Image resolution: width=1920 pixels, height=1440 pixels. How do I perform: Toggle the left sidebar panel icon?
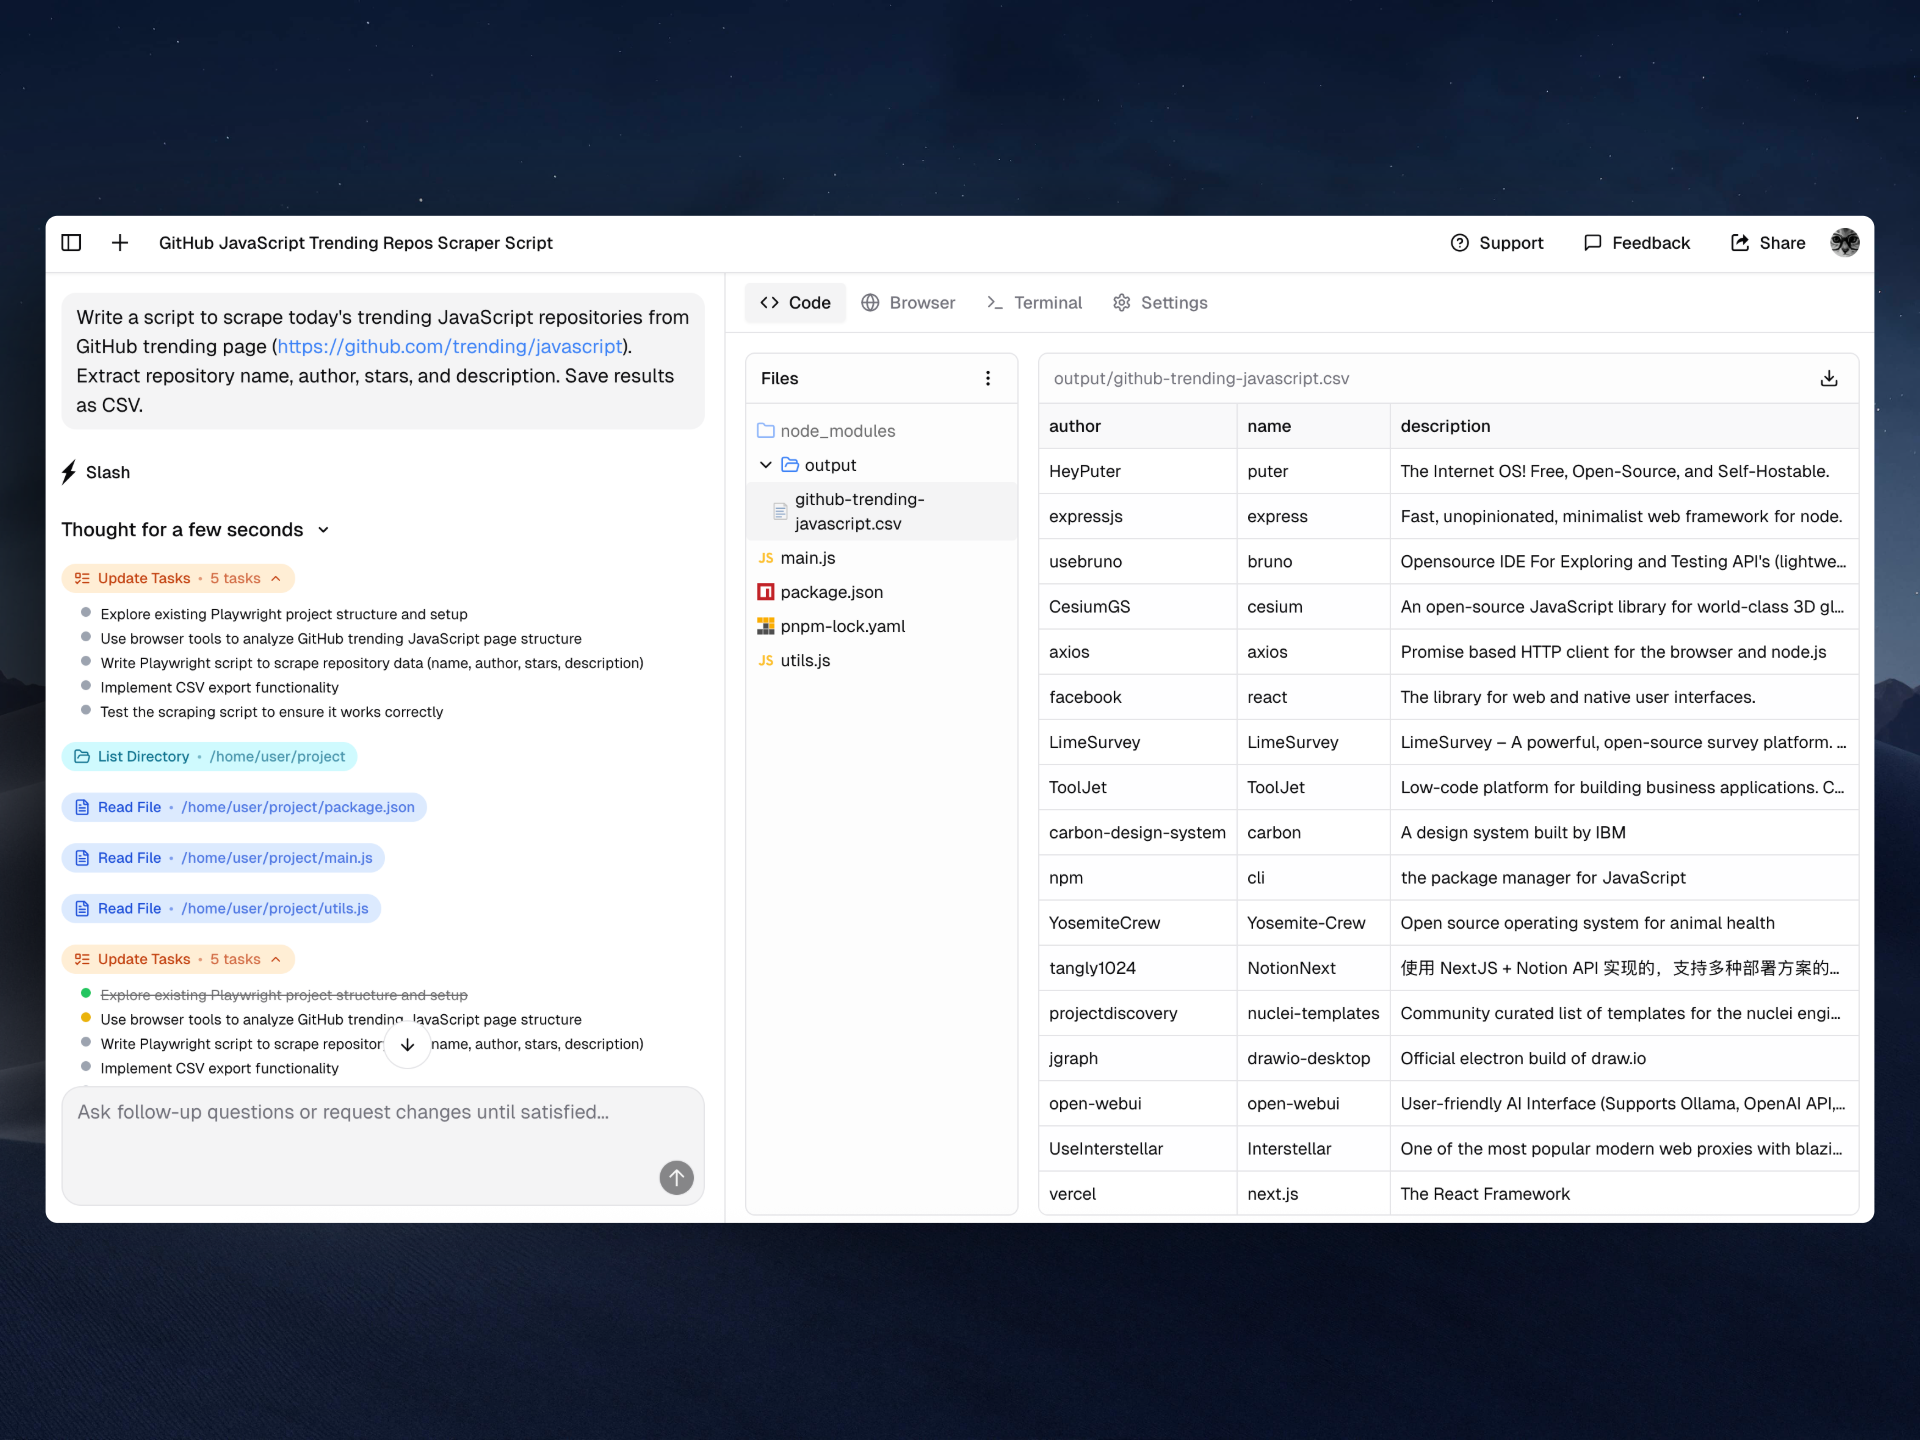point(71,243)
